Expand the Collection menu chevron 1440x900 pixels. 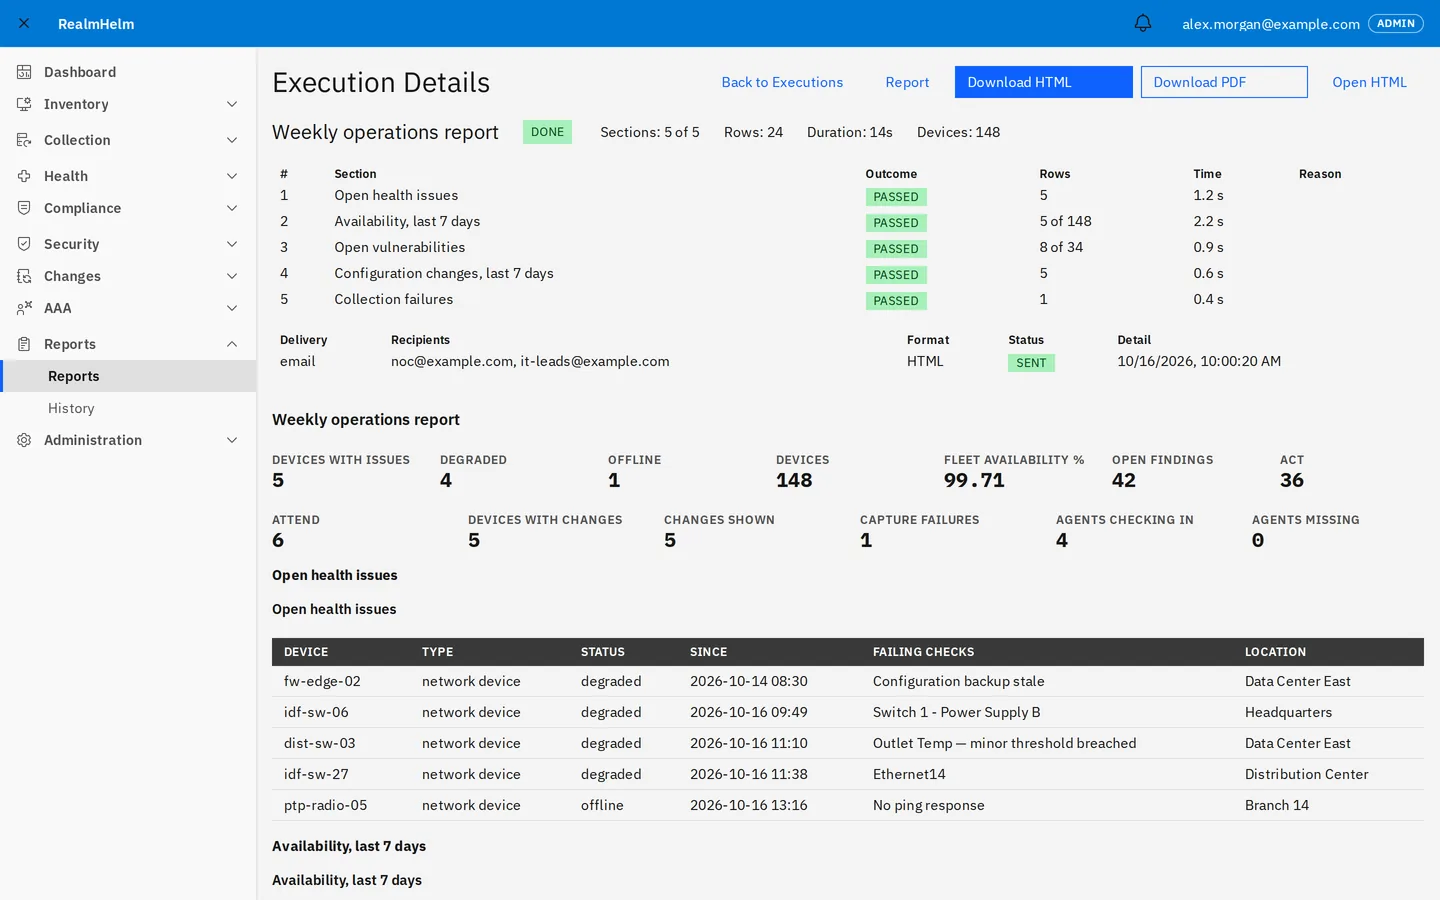click(x=232, y=140)
